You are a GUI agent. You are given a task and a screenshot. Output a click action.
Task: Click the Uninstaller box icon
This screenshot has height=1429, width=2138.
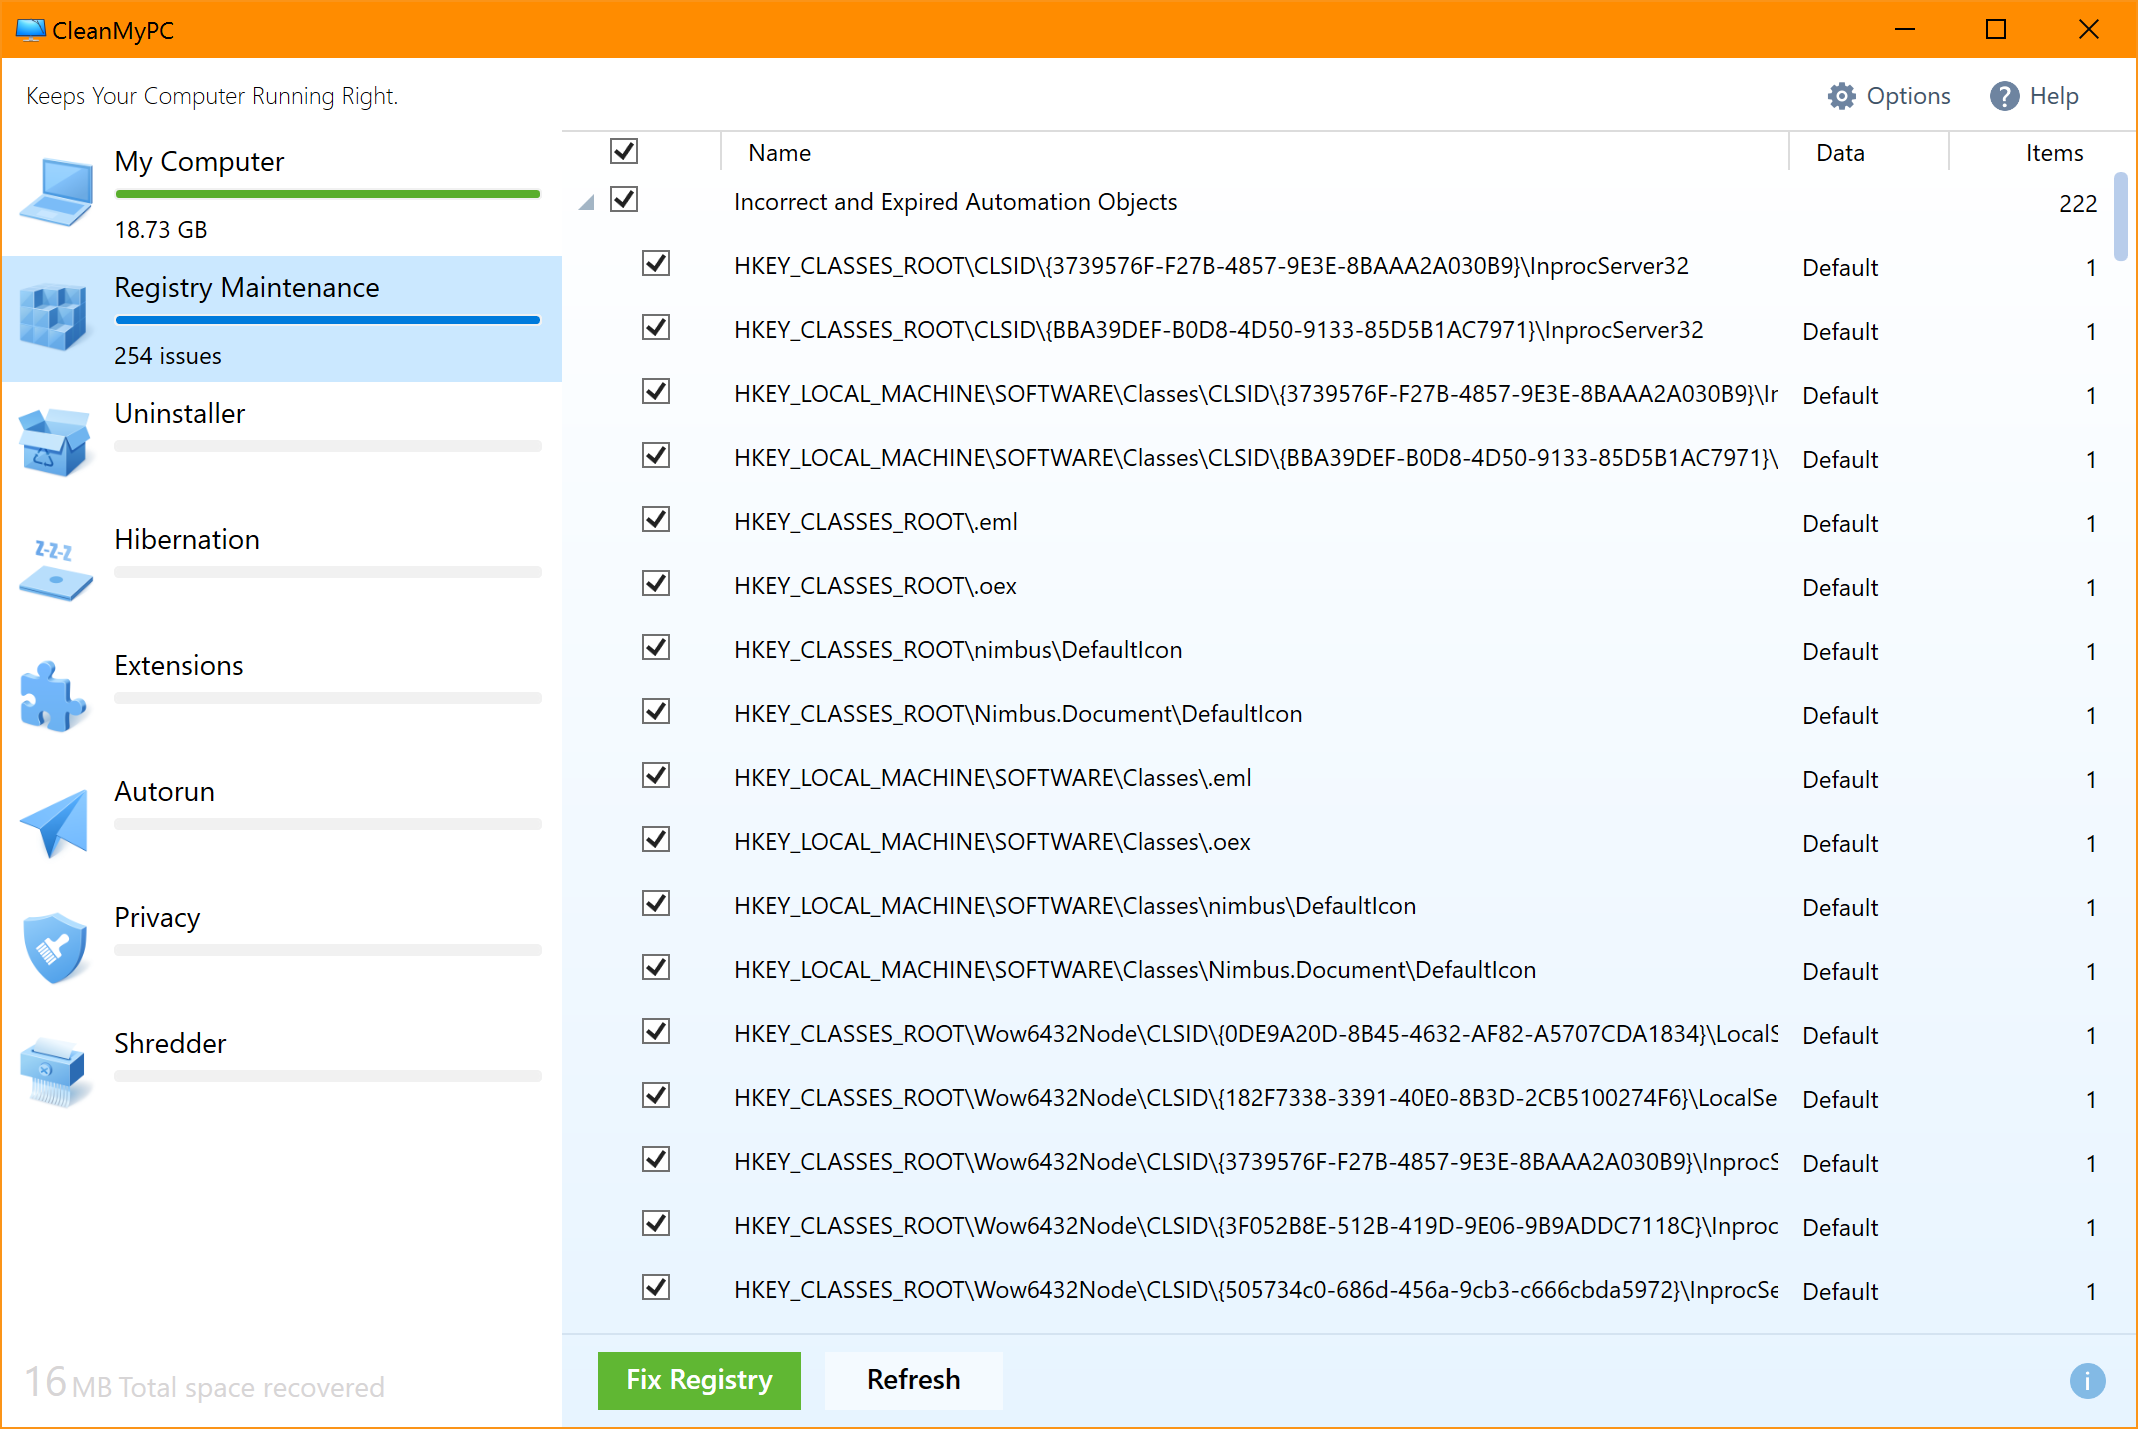(x=54, y=442)
